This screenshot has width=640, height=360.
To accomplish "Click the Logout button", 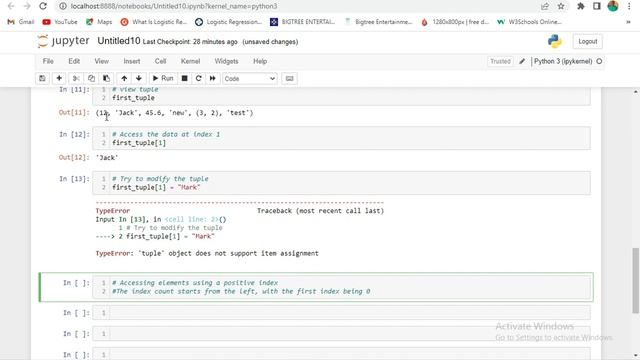I will pos(588,42).
